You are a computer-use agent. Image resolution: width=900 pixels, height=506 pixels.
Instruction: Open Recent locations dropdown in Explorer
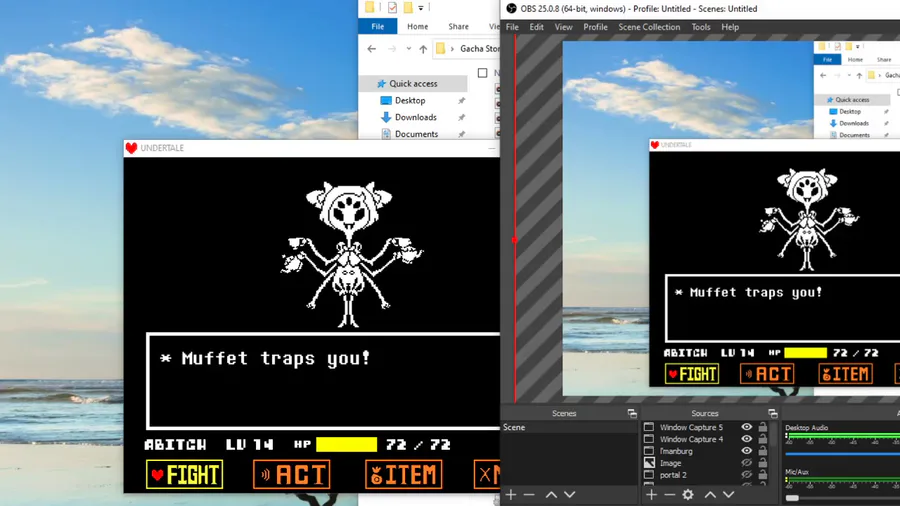coord(409,49)
